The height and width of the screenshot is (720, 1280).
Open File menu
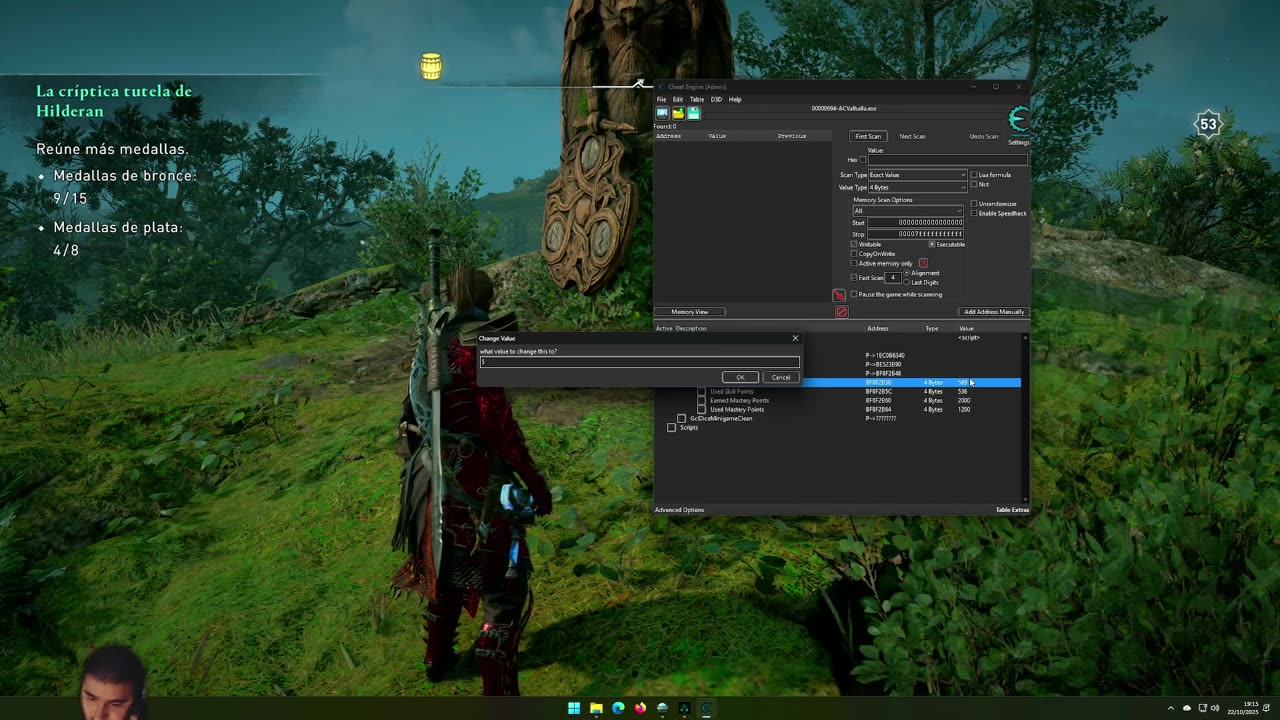click(x=661, y=100)
